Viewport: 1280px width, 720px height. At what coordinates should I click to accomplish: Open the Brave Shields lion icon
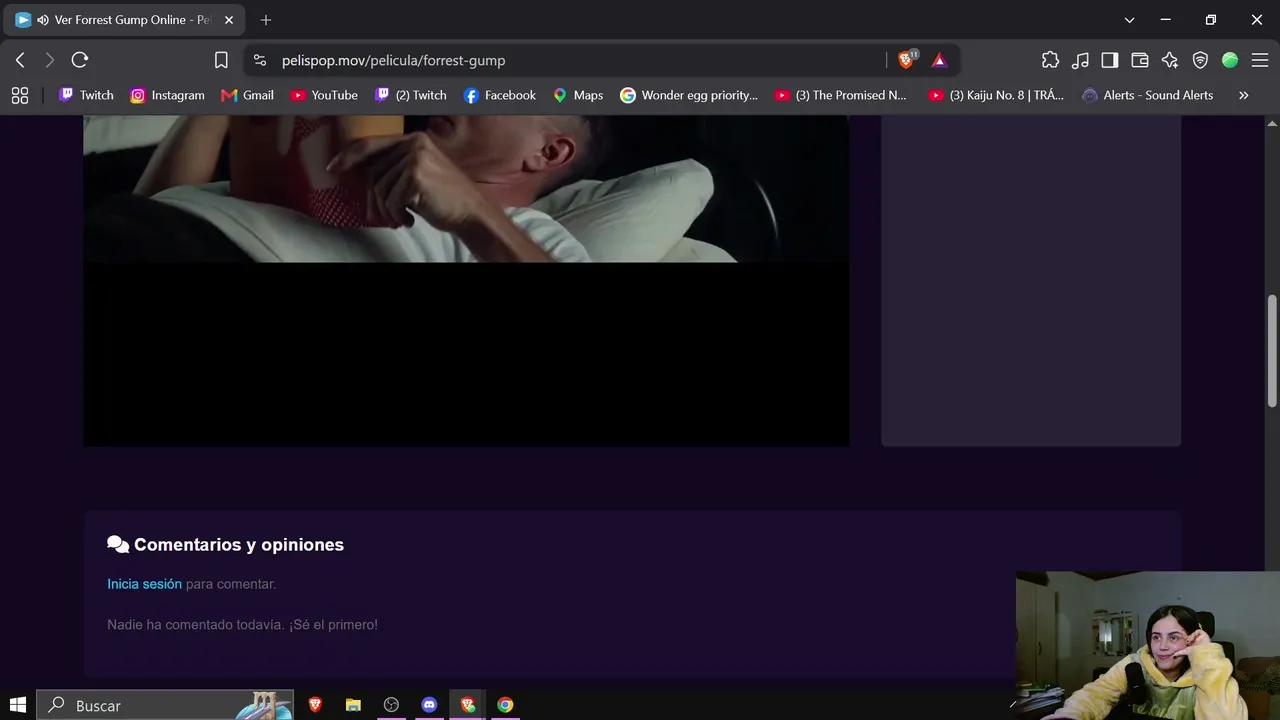pyautogui.click(x=907, y=60)
